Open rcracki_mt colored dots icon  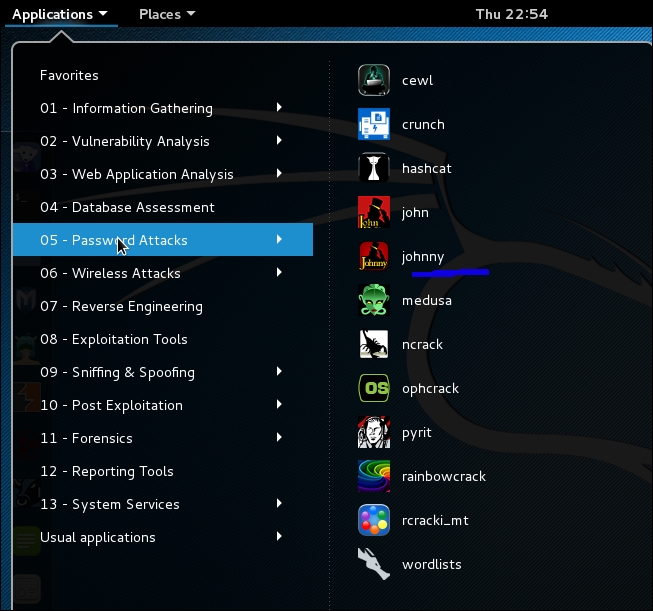pos(374,520)
